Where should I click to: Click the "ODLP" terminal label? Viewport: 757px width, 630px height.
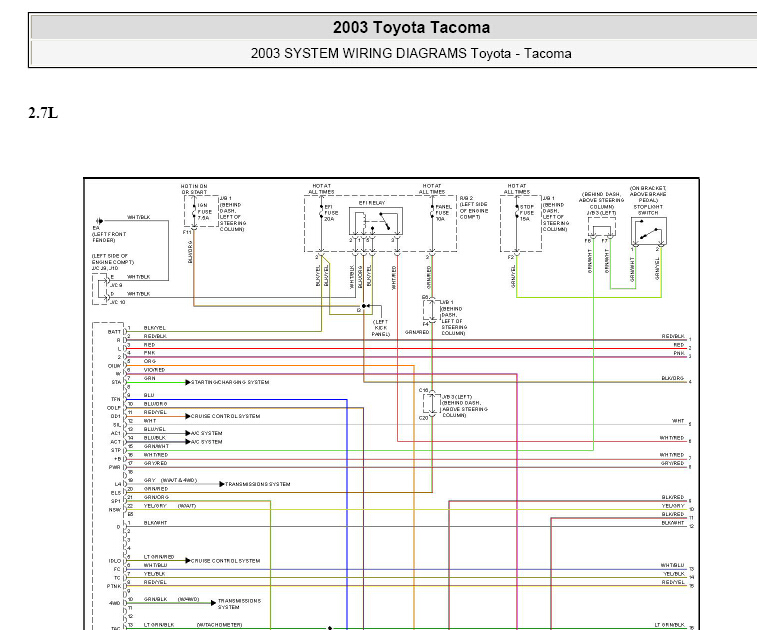click(x=114, y=408)
